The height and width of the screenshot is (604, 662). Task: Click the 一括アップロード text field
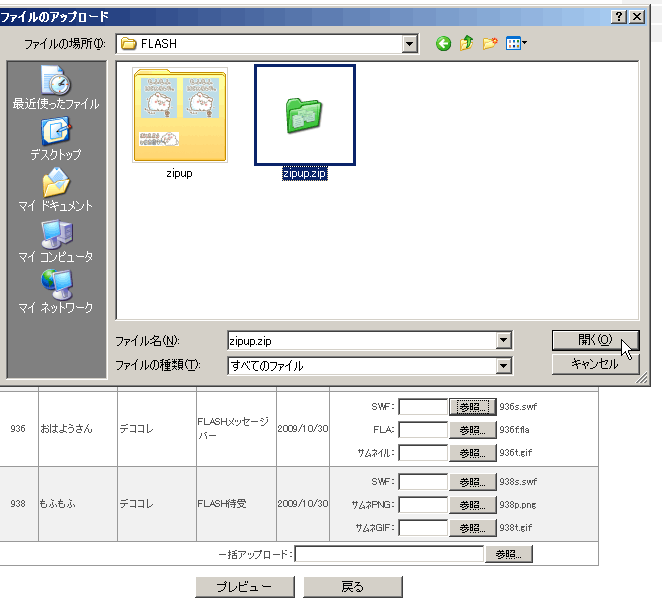pos(389,554)
